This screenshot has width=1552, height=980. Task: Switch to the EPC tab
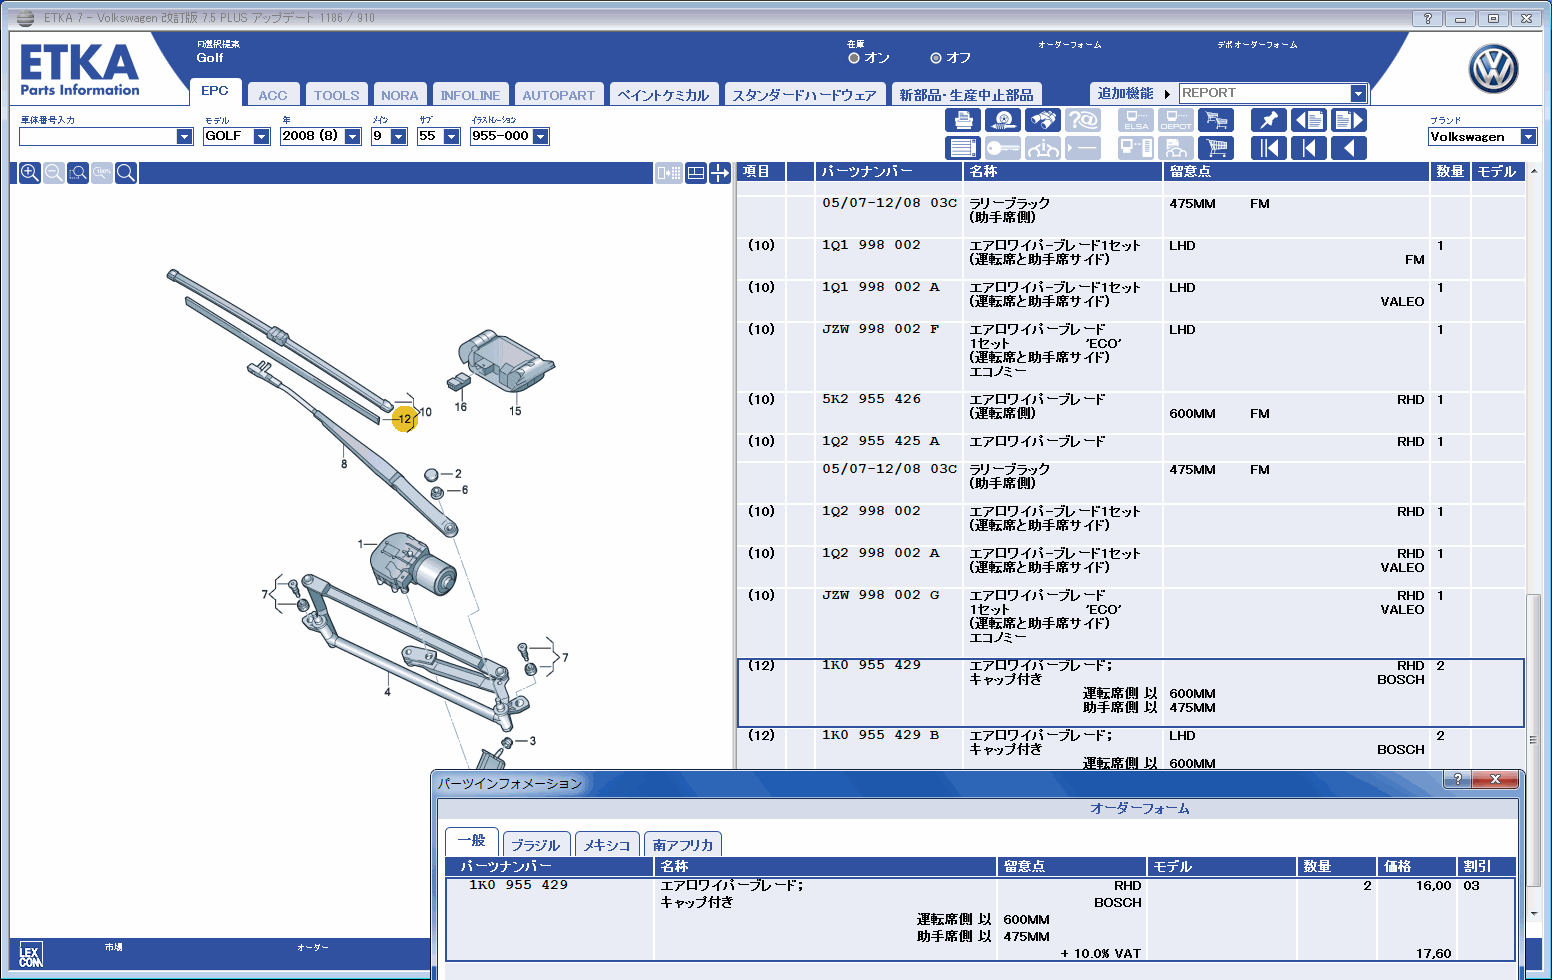pos(215,91)
